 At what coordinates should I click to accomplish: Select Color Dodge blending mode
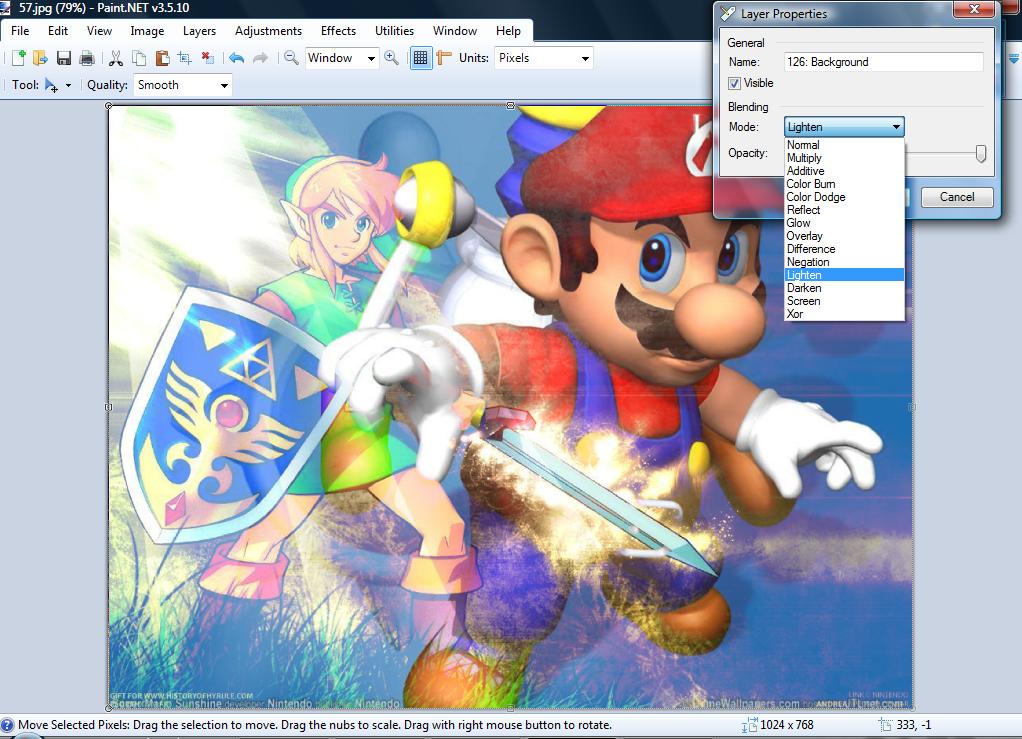[845, 197]
